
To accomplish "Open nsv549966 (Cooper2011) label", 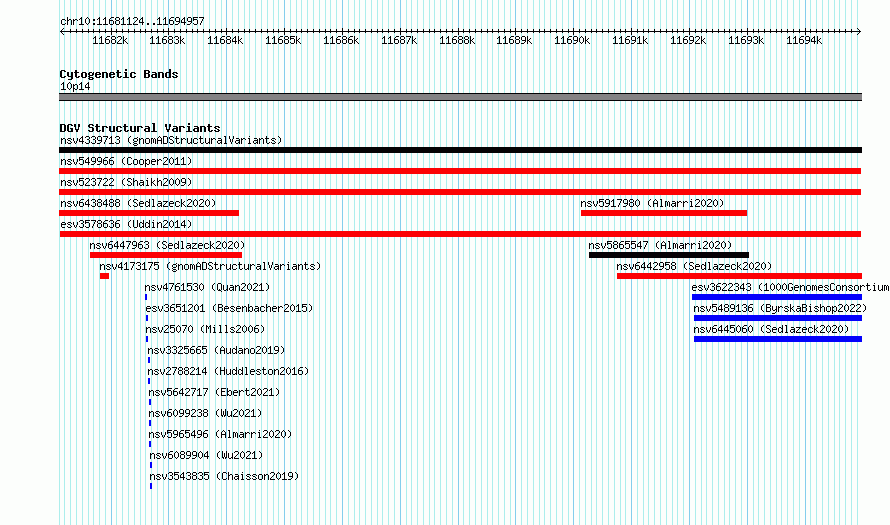I will [126, 161].
